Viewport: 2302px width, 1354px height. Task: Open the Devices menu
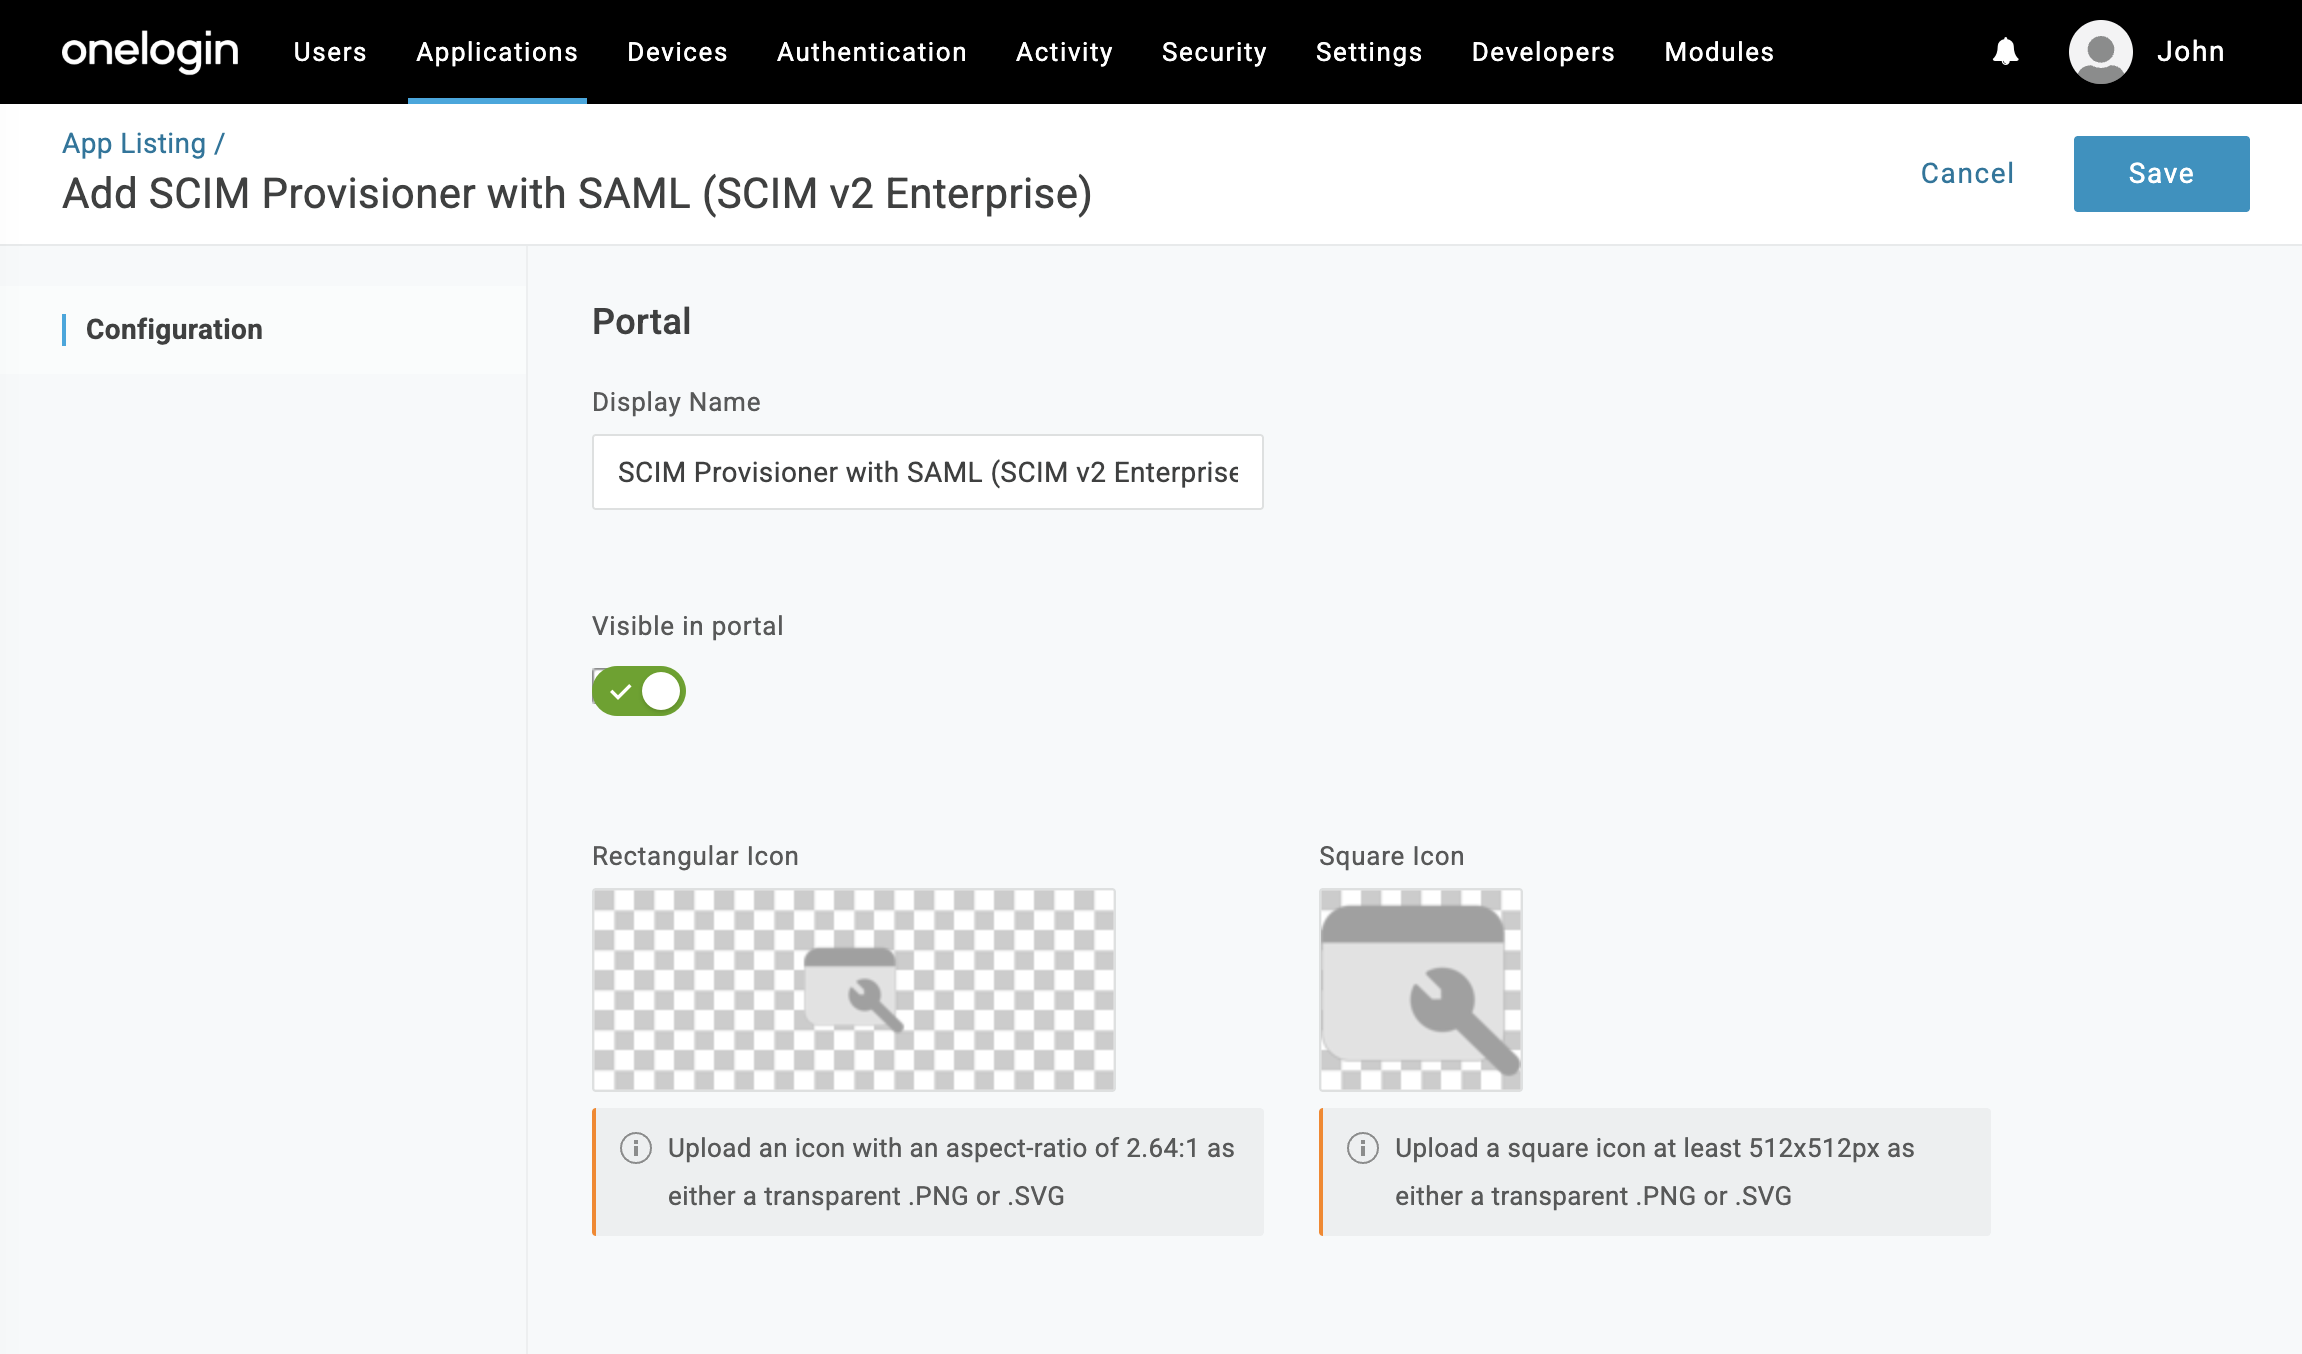[677, 52]
